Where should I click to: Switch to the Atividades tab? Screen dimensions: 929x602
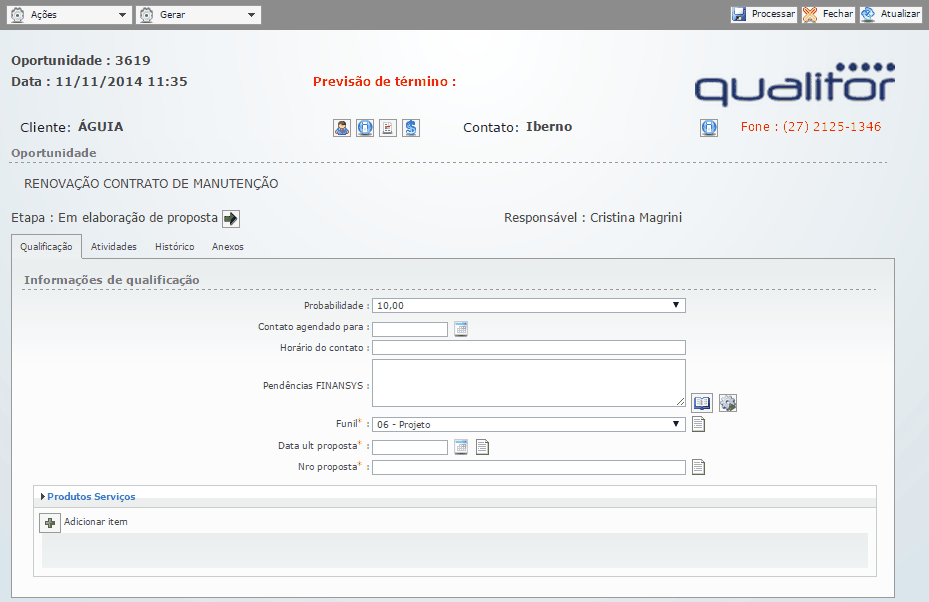point(114,247)
